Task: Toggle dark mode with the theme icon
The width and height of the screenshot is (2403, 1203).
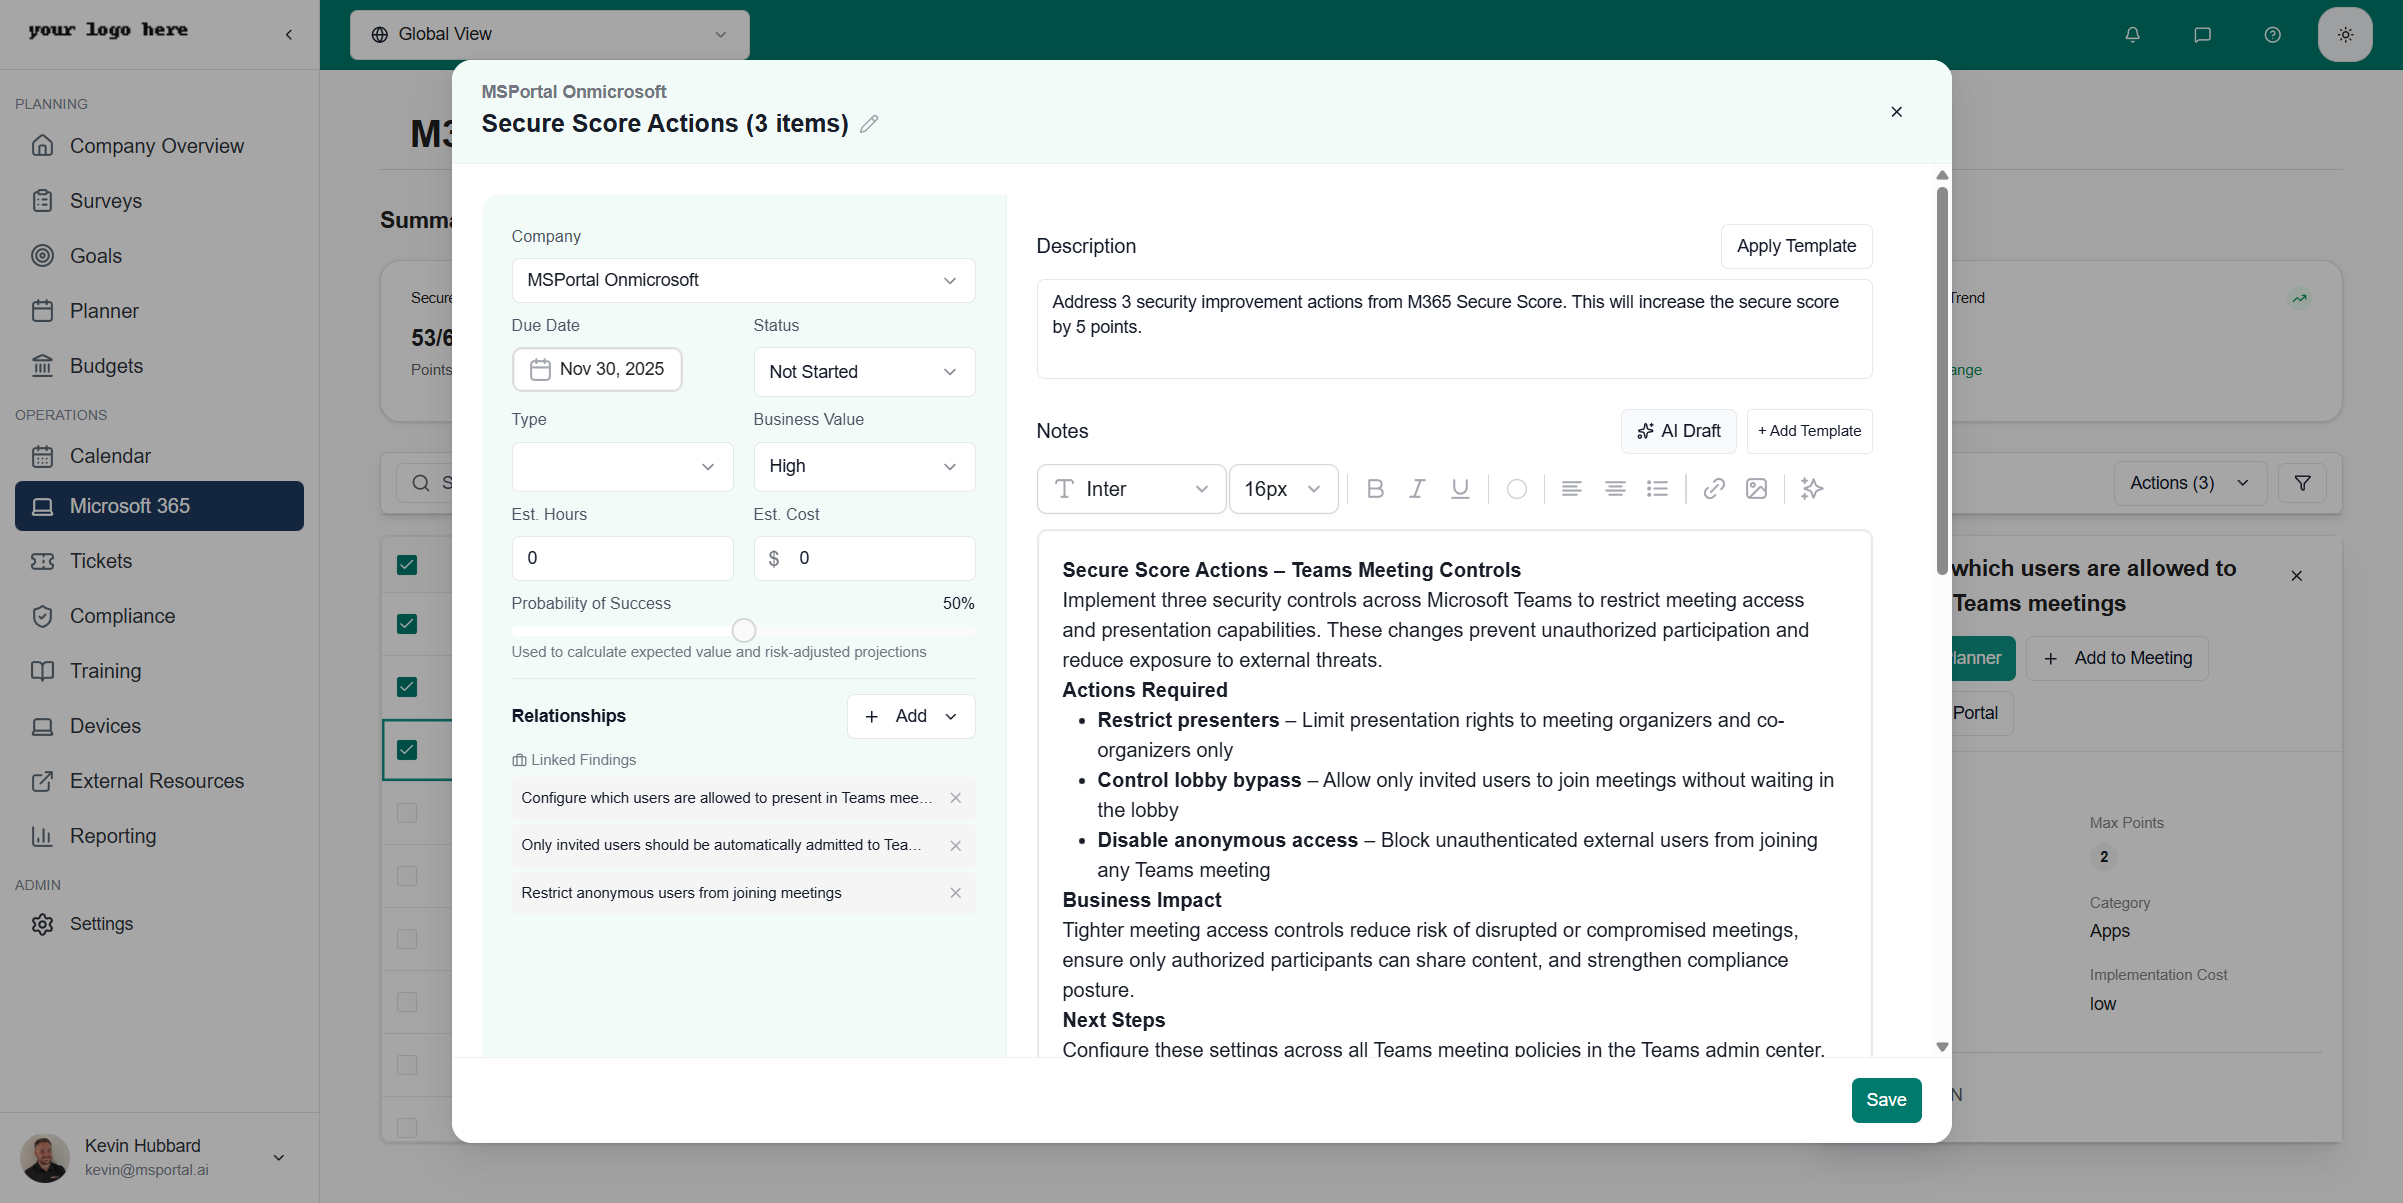Action: click(2345, 33)
